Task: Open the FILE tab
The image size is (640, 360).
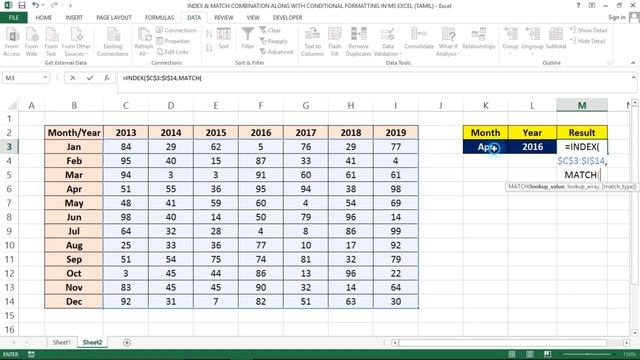Action: click(x=14, y=18)
